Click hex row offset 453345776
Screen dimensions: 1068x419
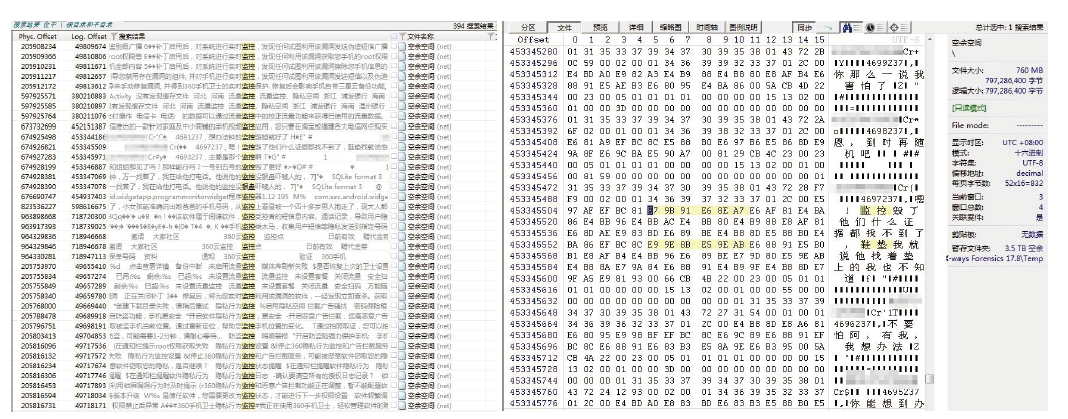(x=533, y=403)
